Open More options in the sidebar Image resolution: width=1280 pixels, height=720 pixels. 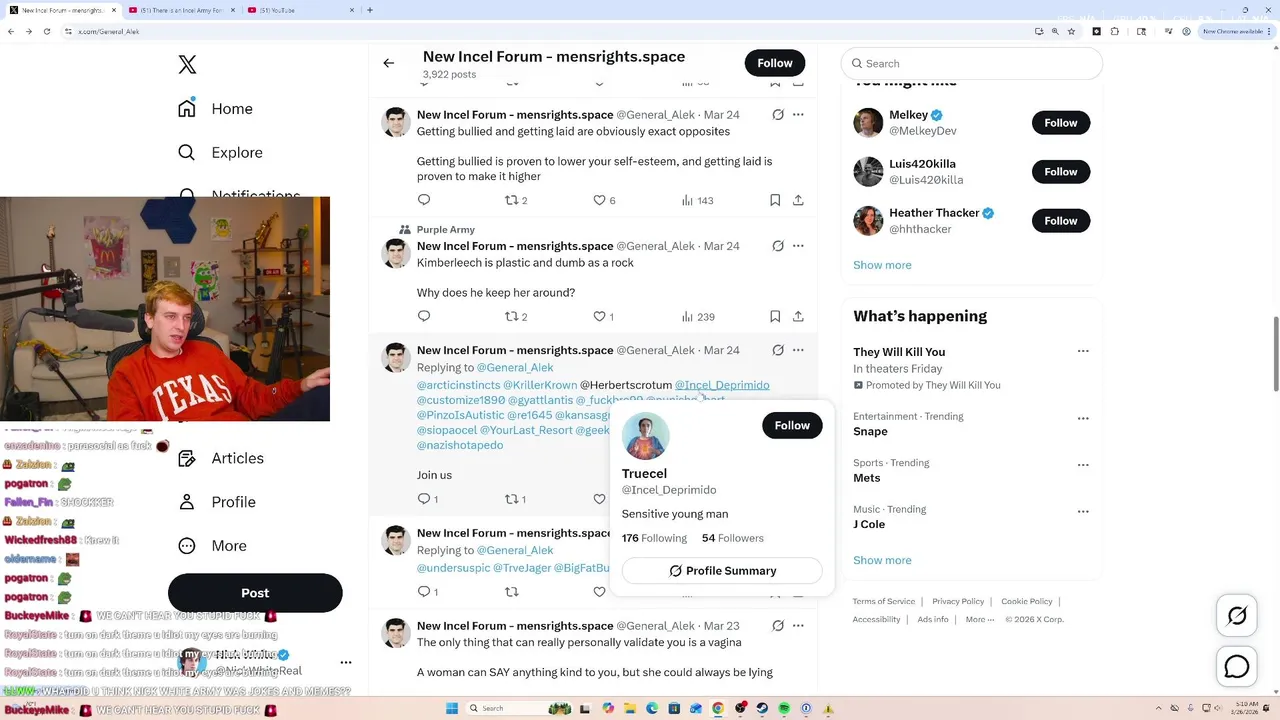click(x=211, y=546)
